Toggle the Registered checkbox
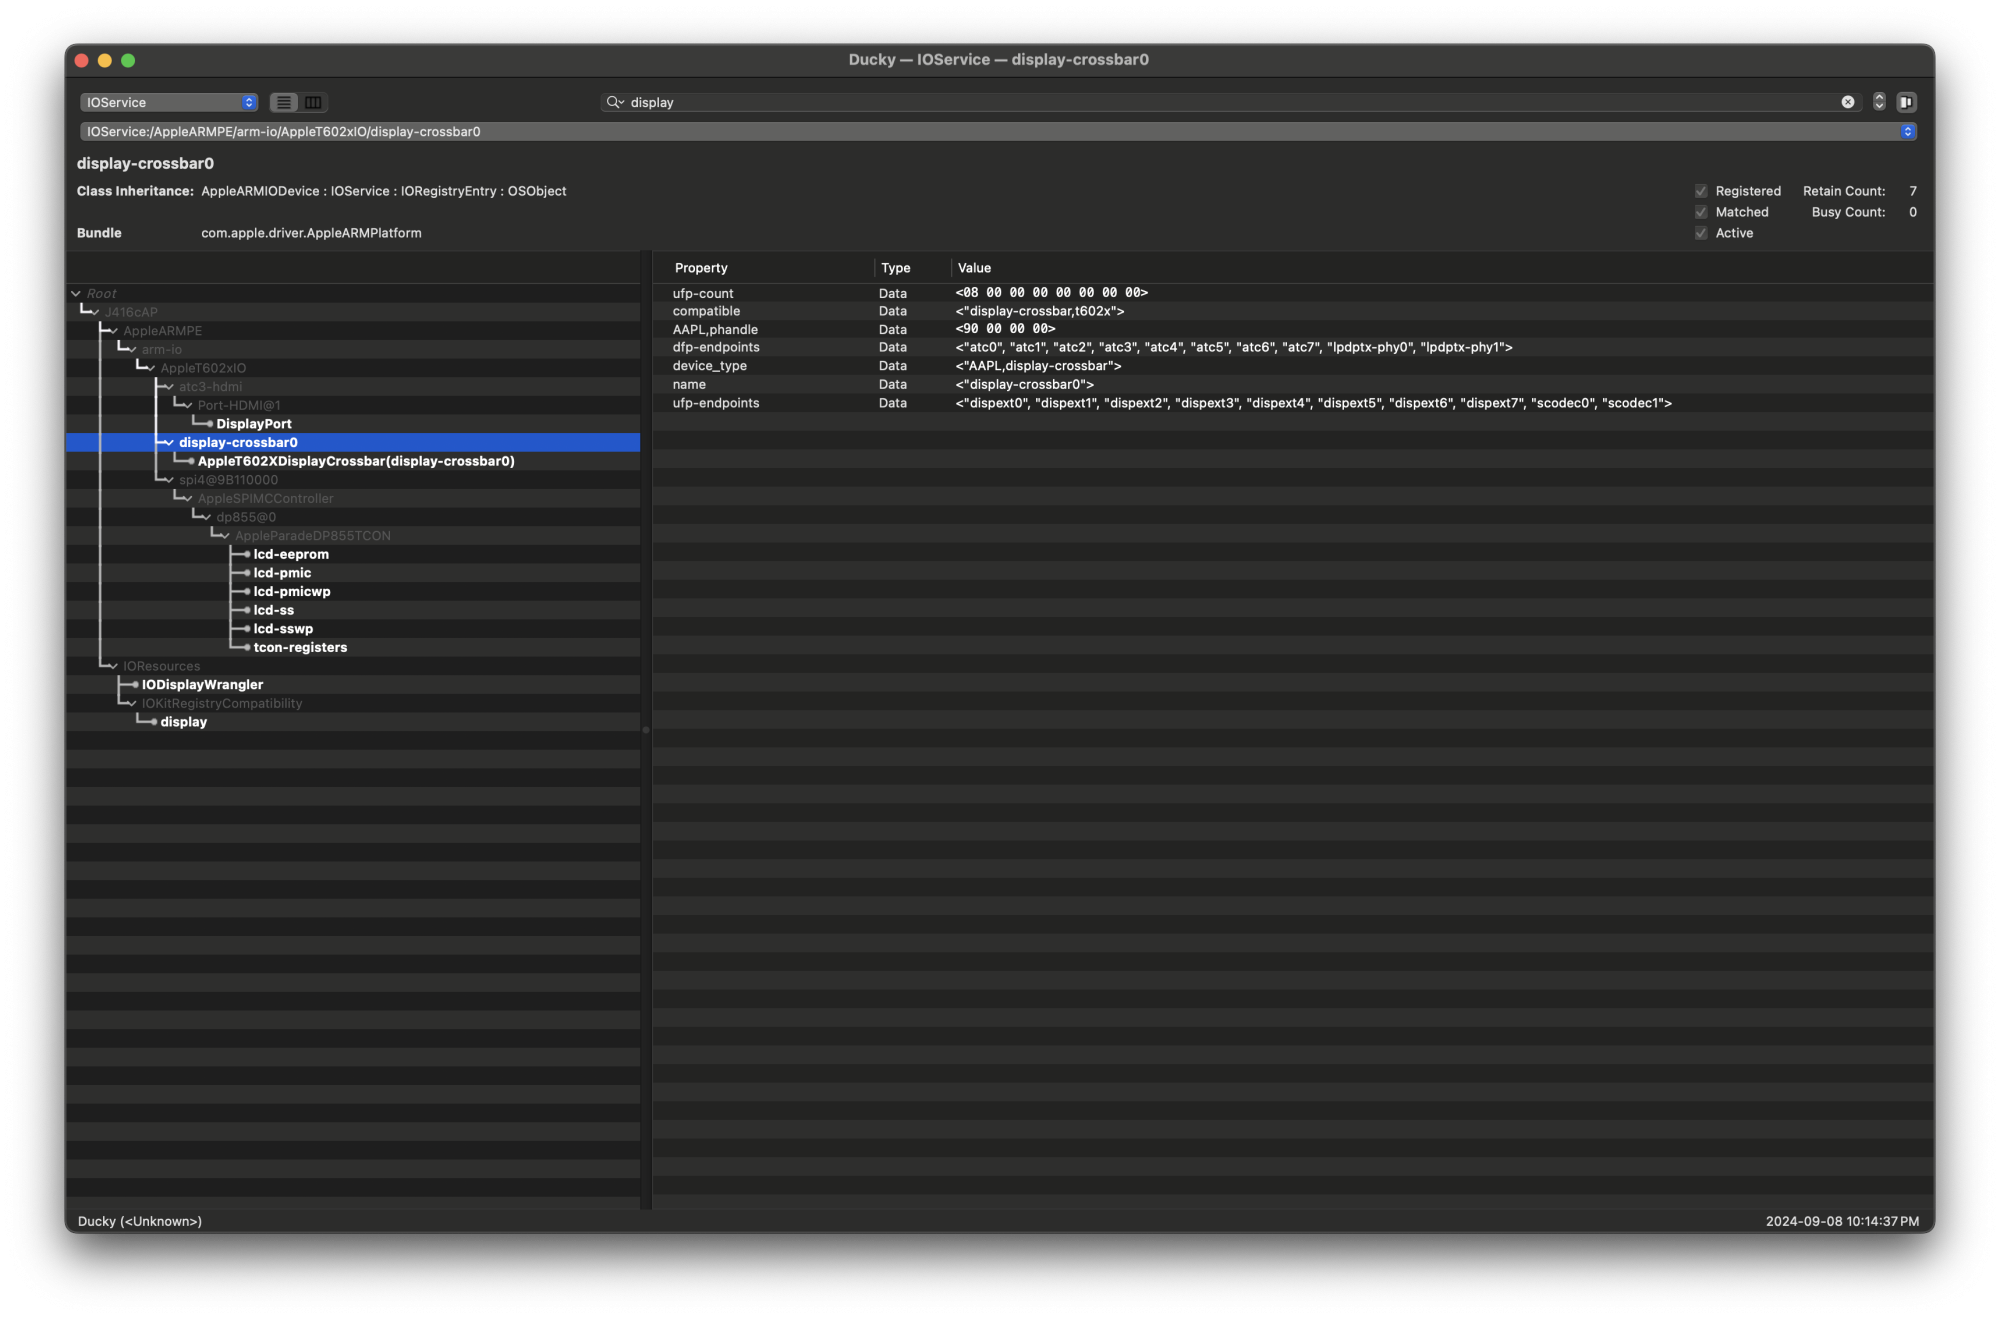Screen dimensions: 2000x1319 1701,190
